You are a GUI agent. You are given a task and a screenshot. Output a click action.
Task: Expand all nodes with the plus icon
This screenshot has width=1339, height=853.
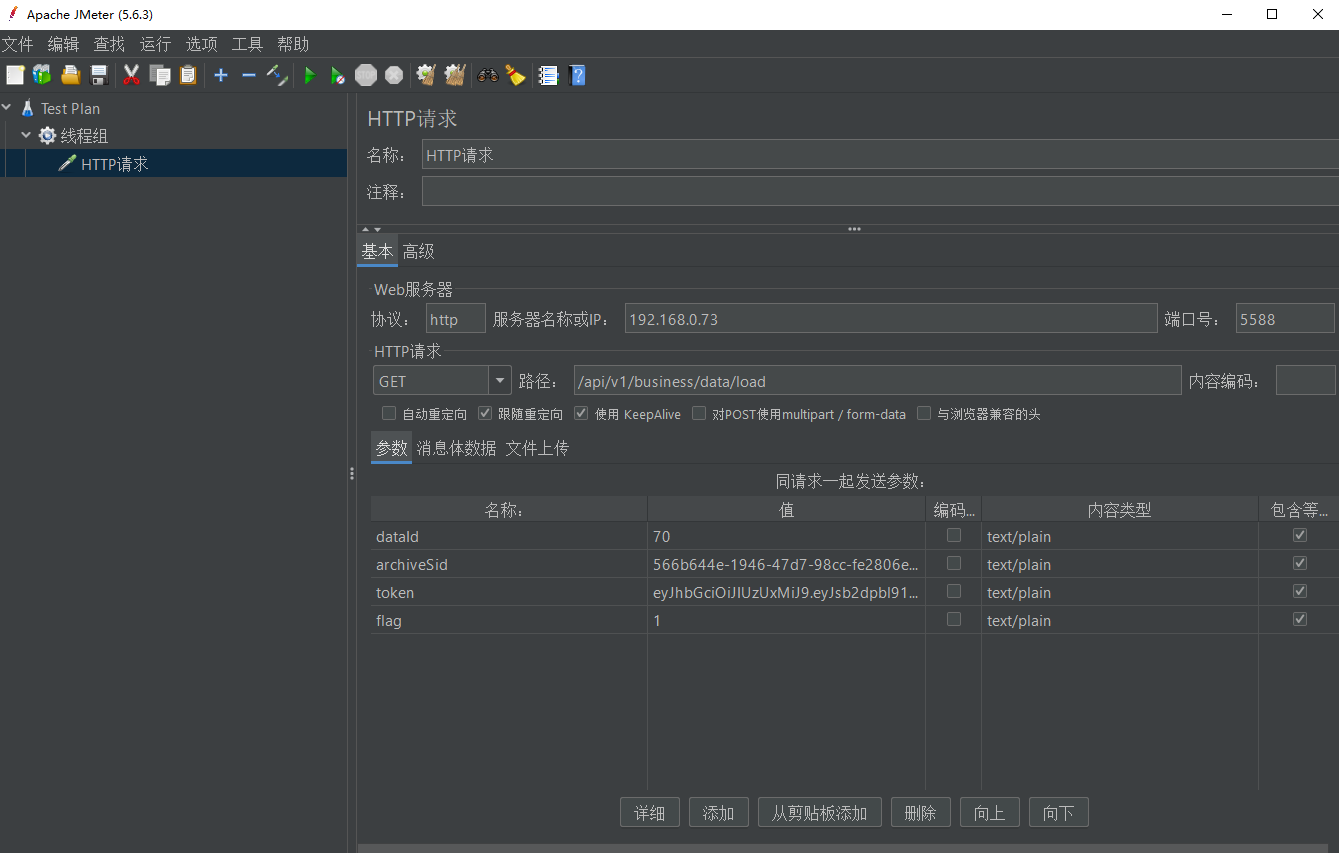tap(221, 75)
